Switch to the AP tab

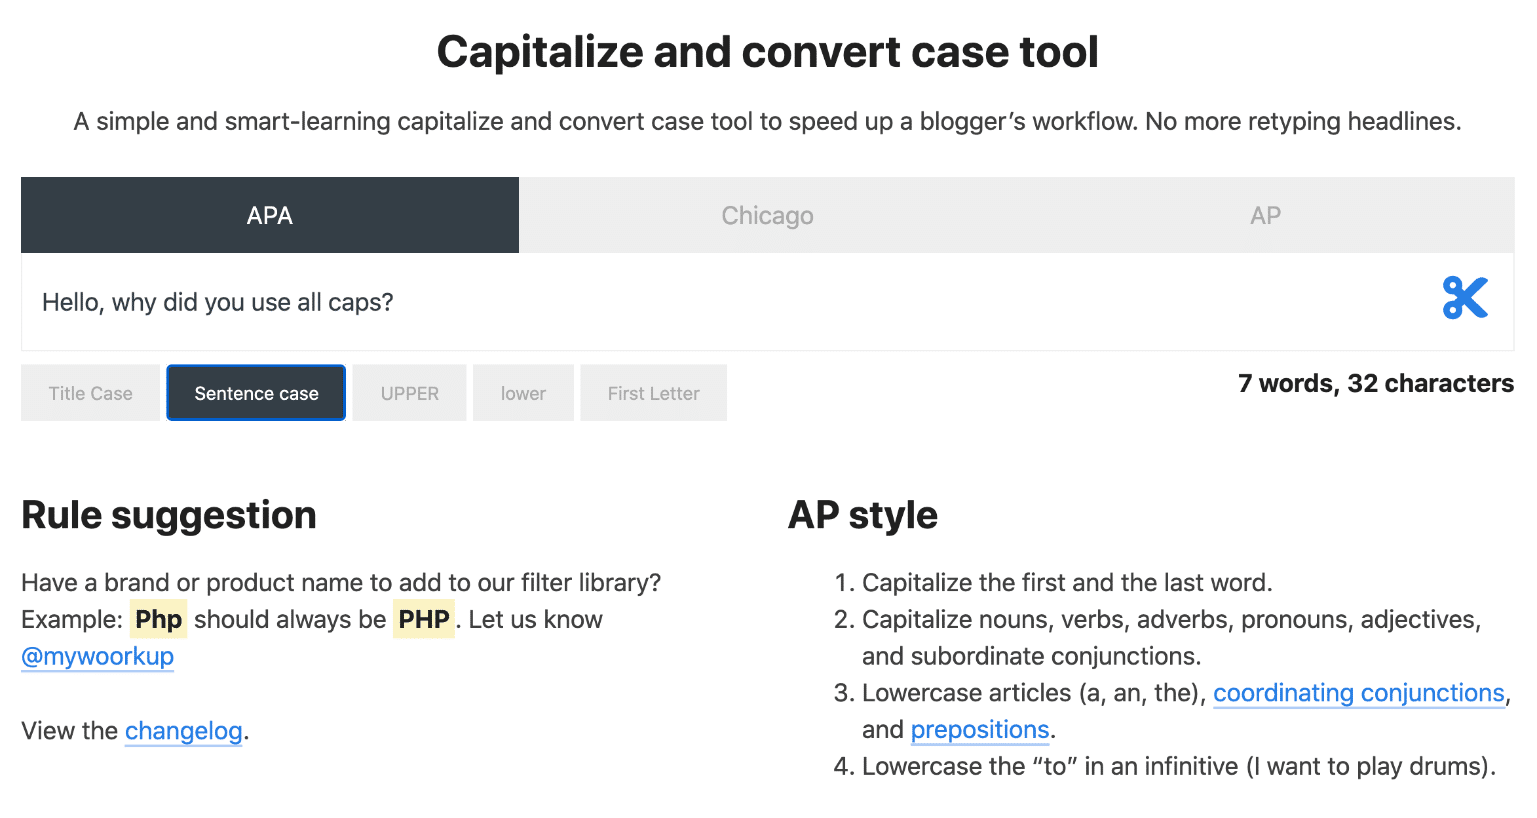coord(1265,214)
